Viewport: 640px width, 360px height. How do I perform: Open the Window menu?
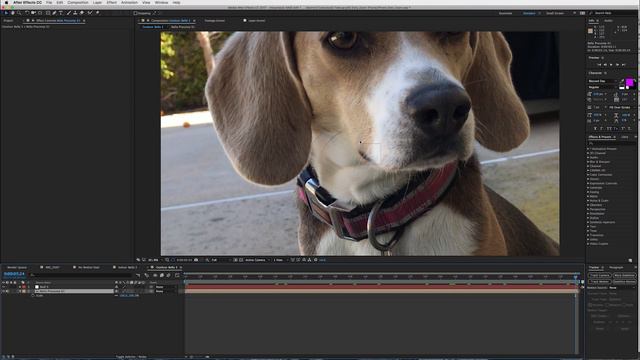(161, 2)
